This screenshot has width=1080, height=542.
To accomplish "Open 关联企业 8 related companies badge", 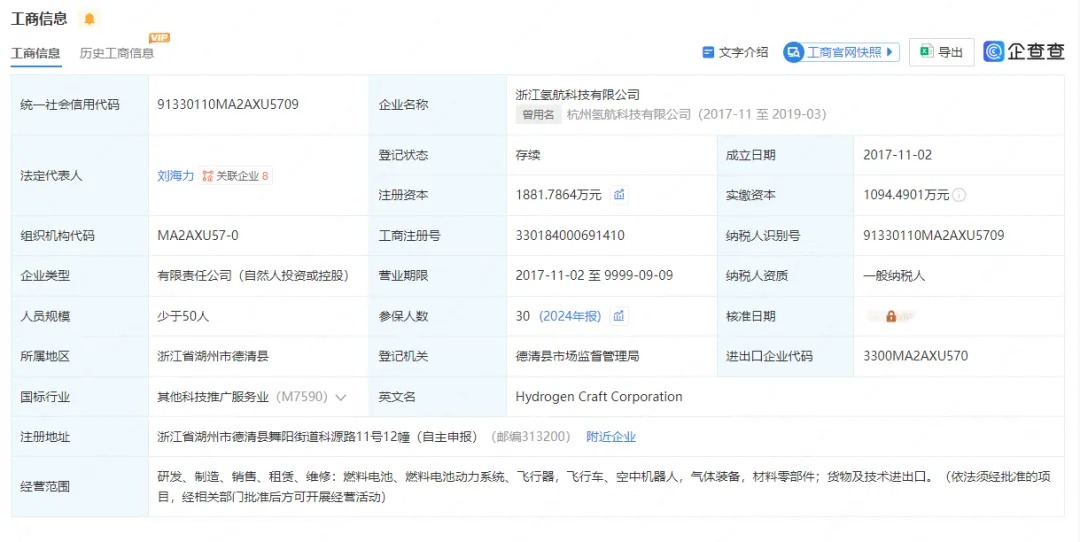I will coord(236,176).
